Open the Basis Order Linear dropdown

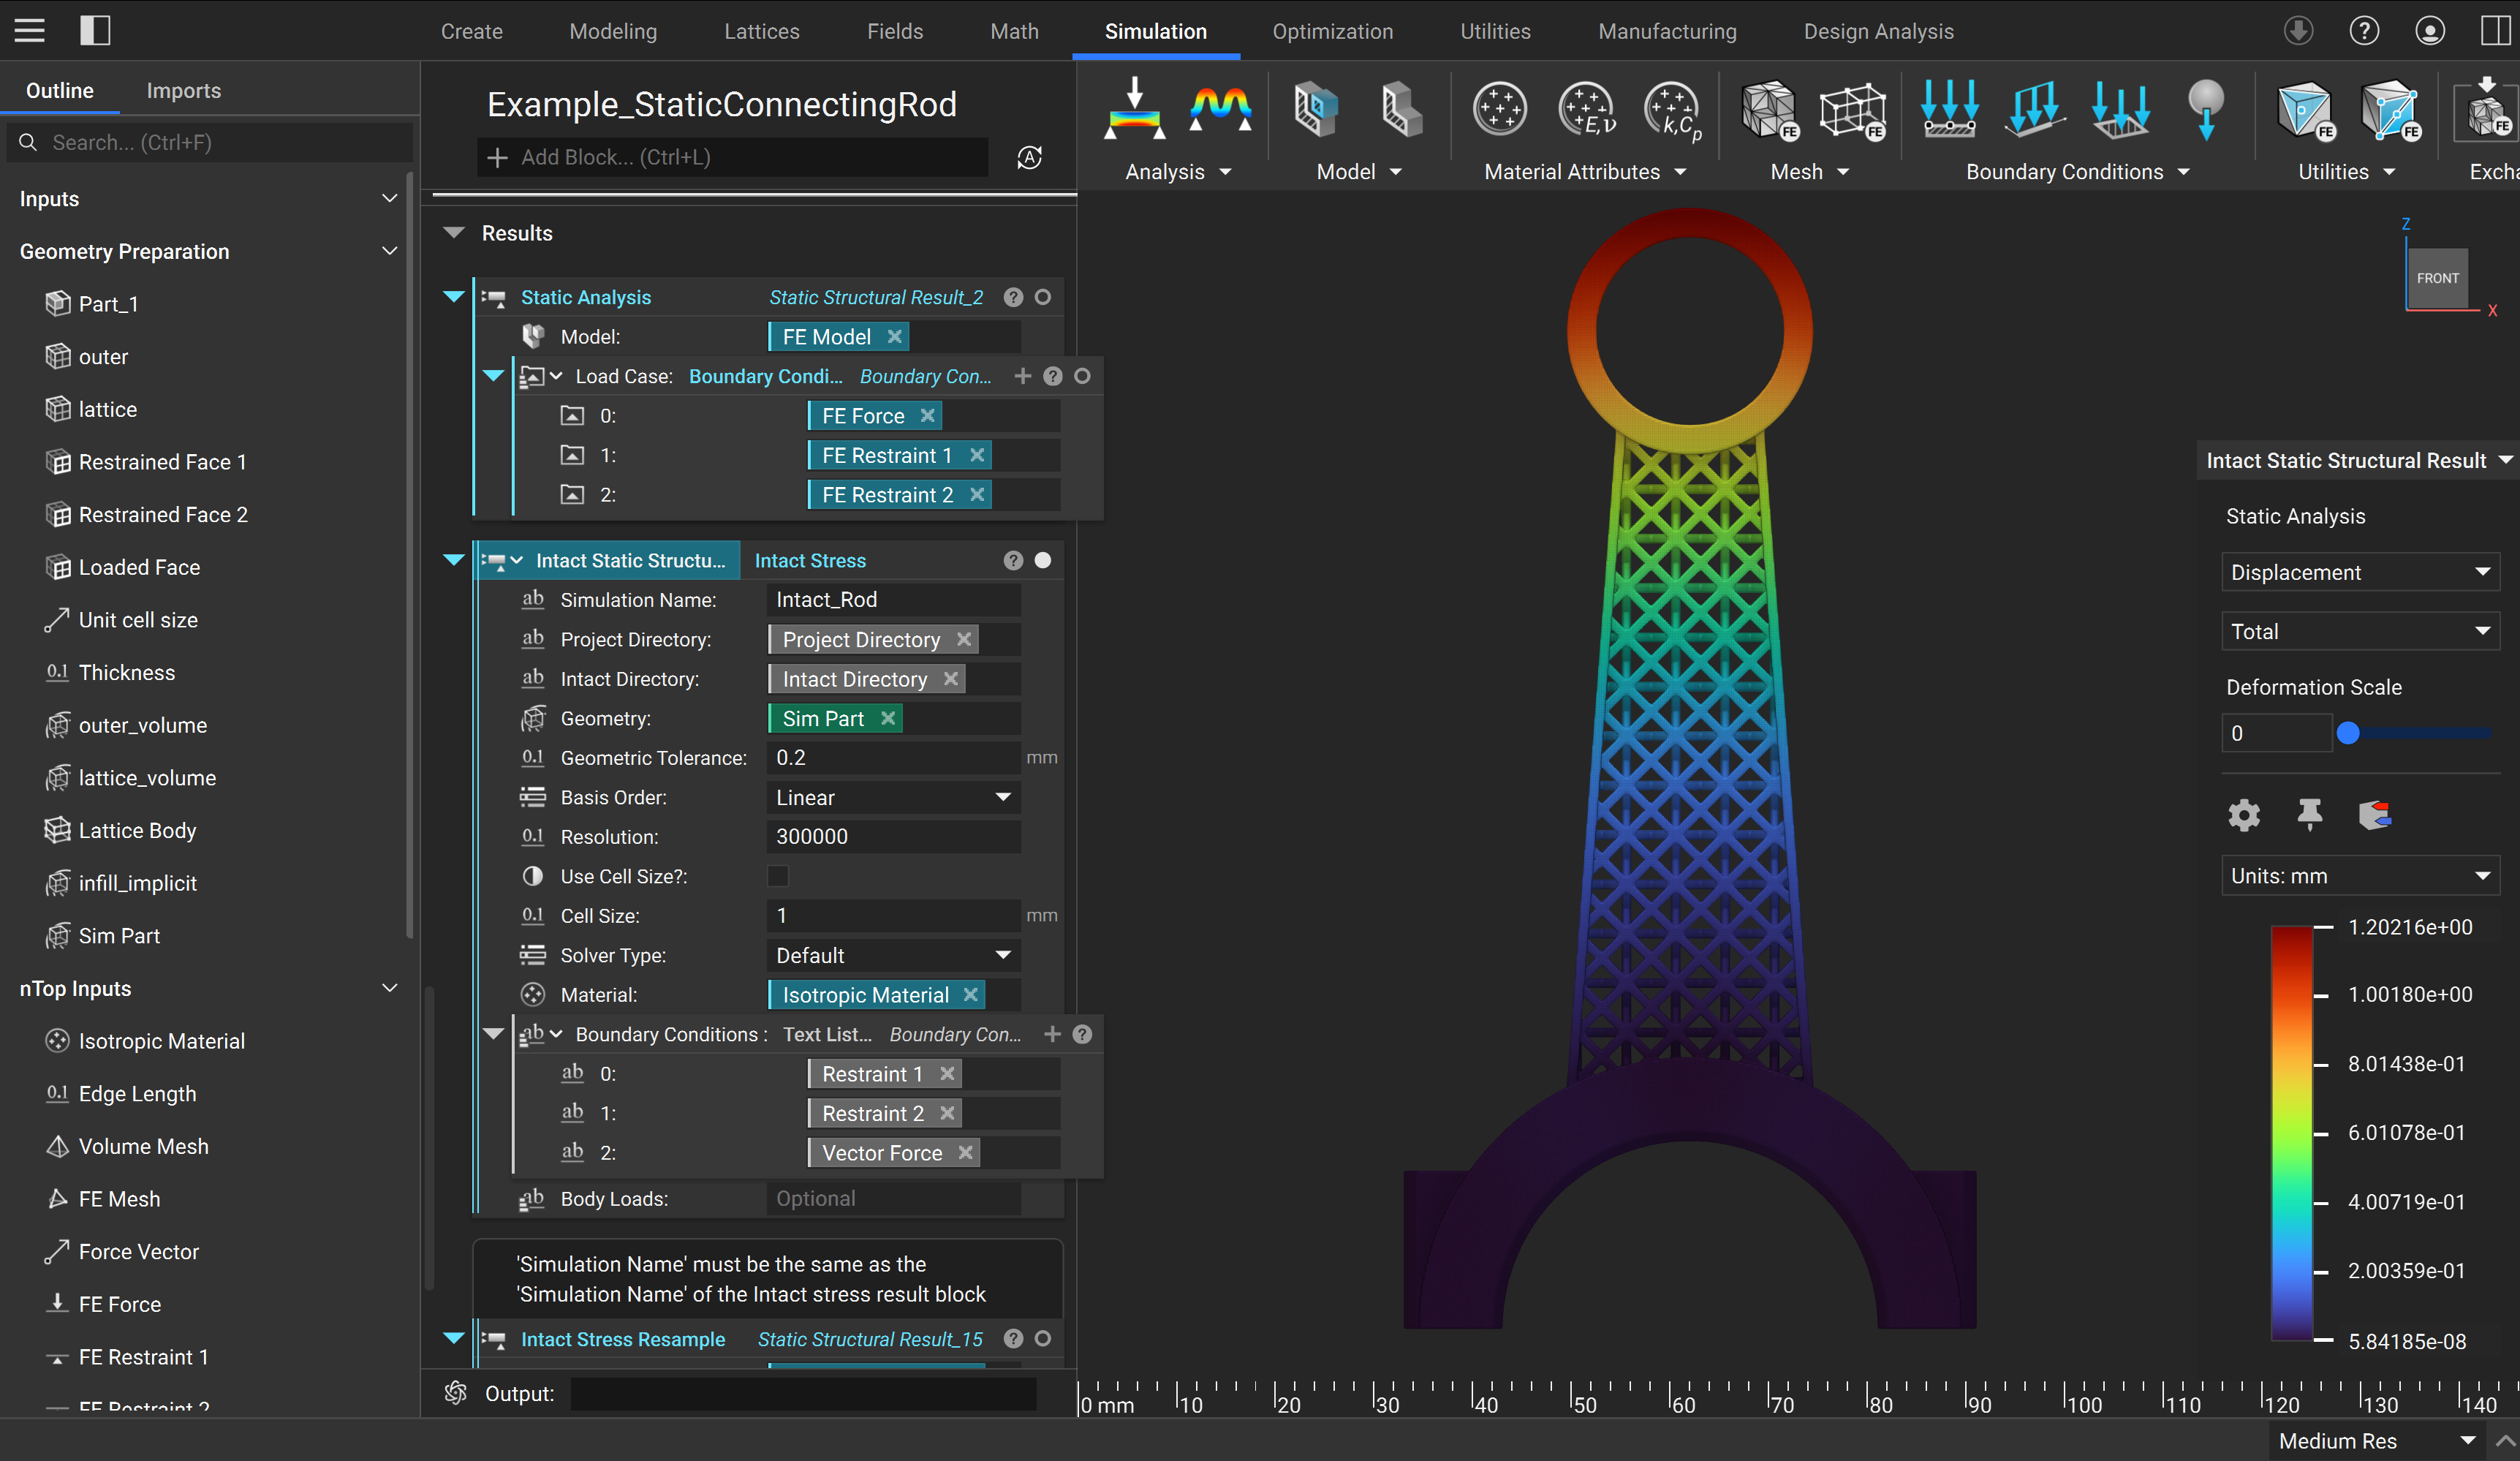pyautogui.click(x=893, y=797)
